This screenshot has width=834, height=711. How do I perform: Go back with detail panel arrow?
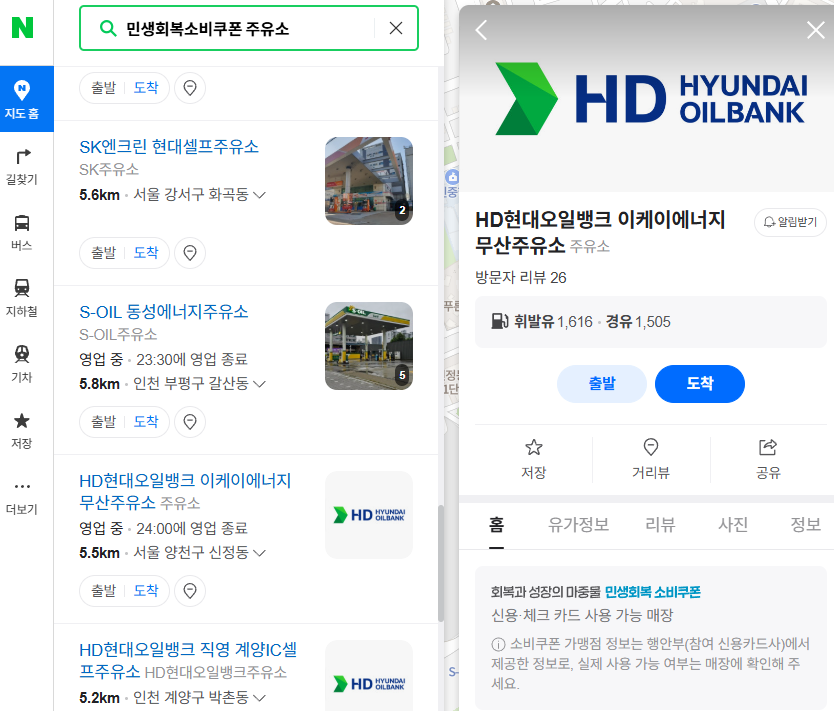point(481,30)
